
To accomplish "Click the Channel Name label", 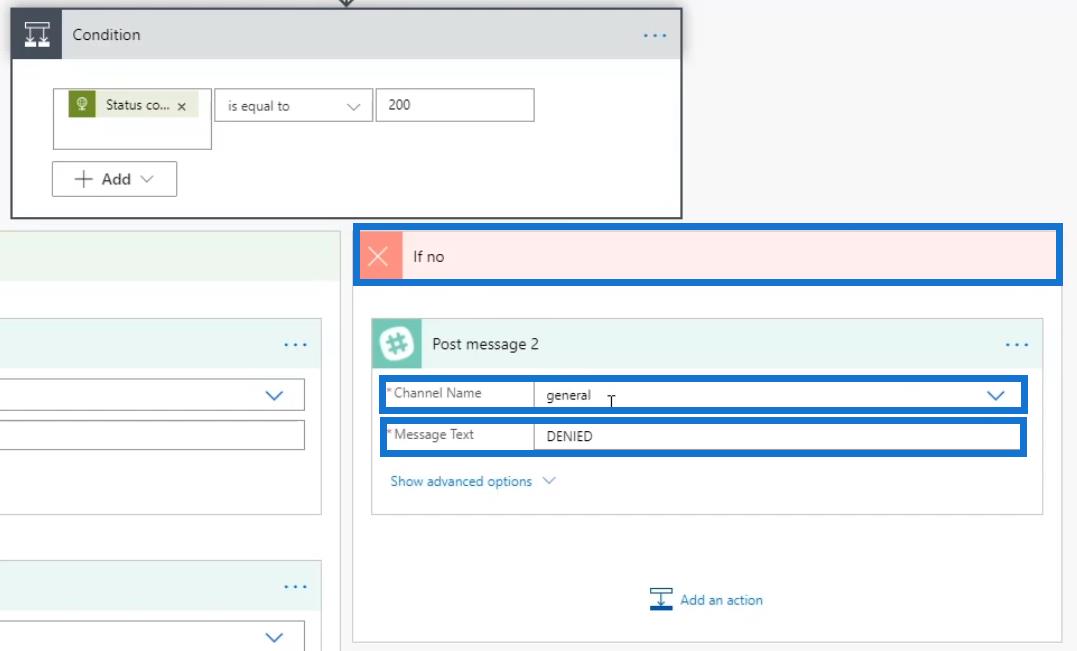I will point(437,393).
